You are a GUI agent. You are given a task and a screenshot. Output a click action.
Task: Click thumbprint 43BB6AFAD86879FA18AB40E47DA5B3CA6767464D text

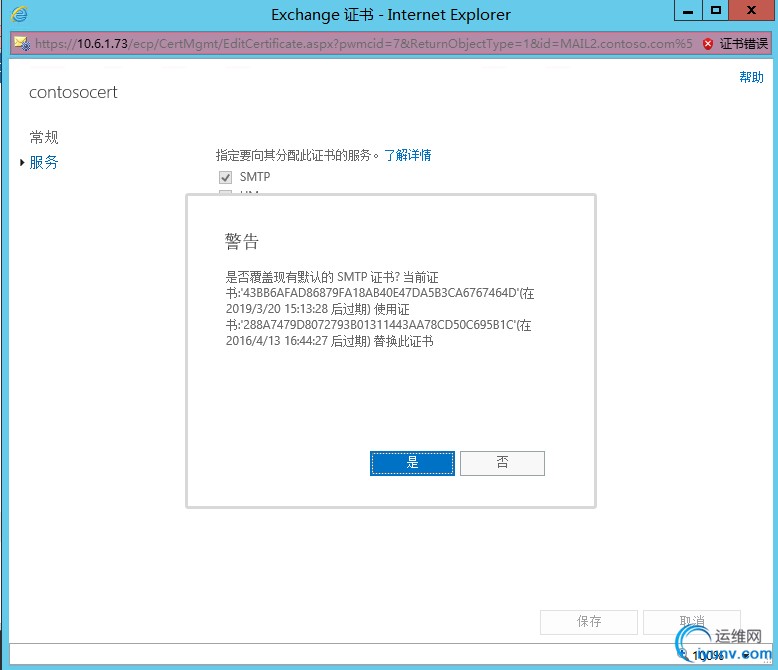[x=380, y=293]
